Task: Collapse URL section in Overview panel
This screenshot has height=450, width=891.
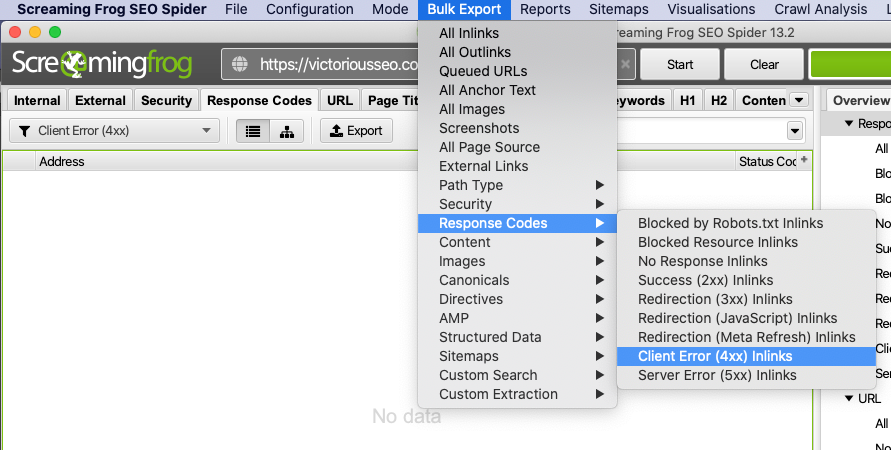Action: pos(849,398)
